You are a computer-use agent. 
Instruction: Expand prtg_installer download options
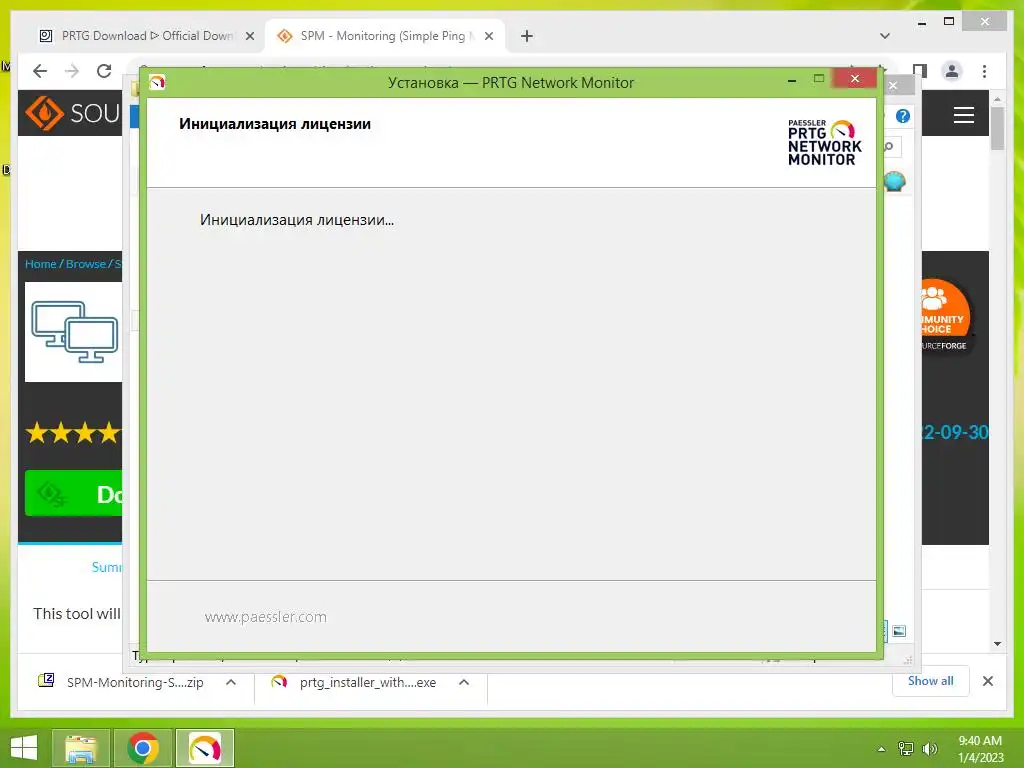[x=464, y=682]
